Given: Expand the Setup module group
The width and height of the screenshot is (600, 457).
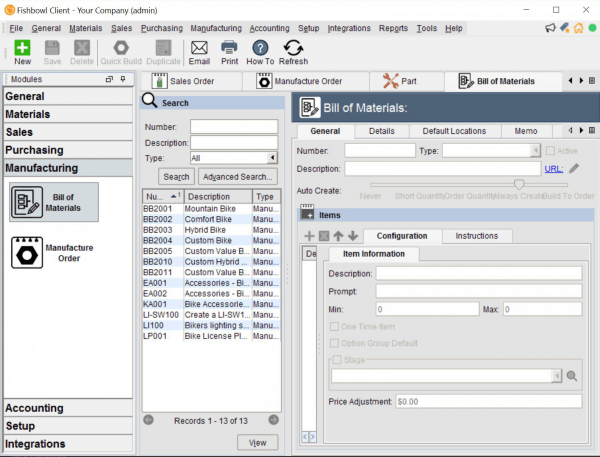Looking at the screenshot, I should (68, 426).
